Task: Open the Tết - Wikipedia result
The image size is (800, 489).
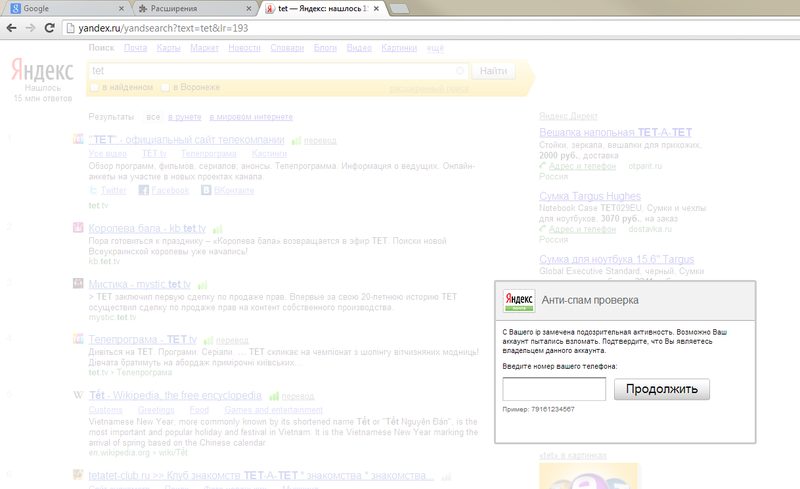Action: (x=175, y=395)
